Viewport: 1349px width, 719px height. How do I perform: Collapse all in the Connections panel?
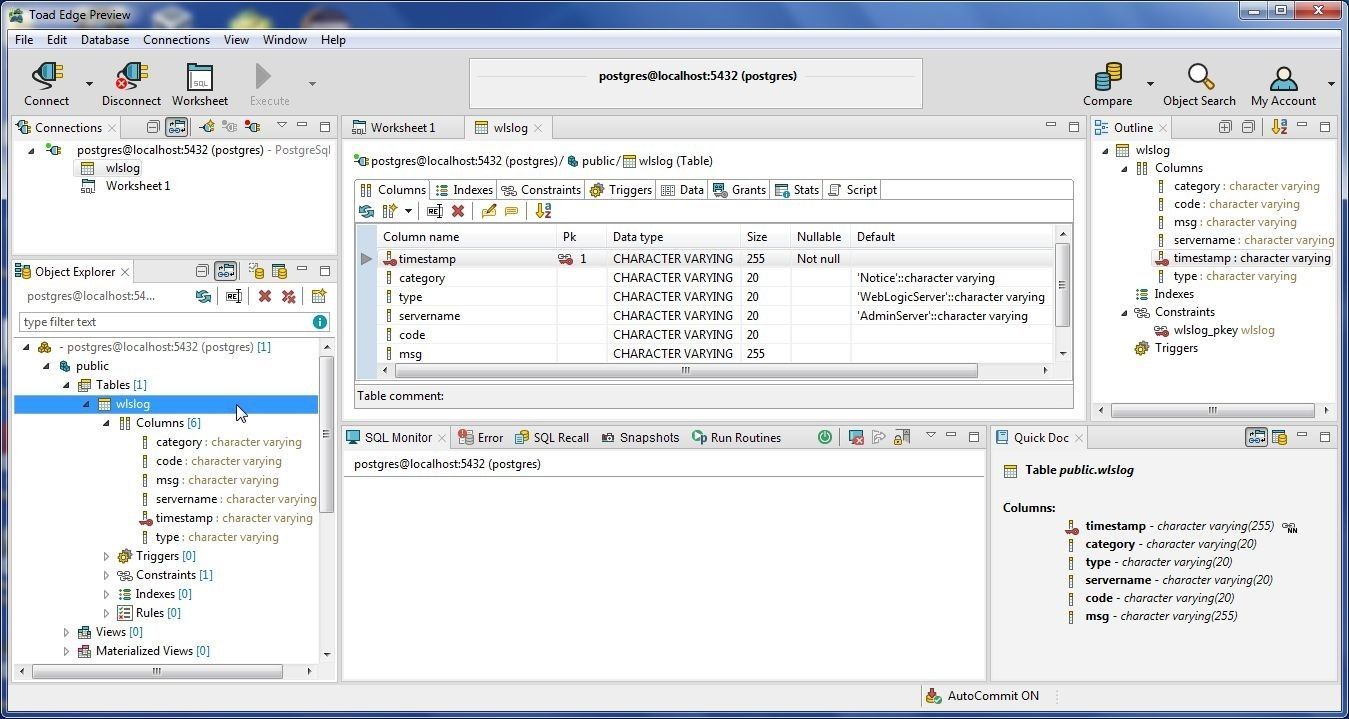pyautogui.click(x=153, y=127)
